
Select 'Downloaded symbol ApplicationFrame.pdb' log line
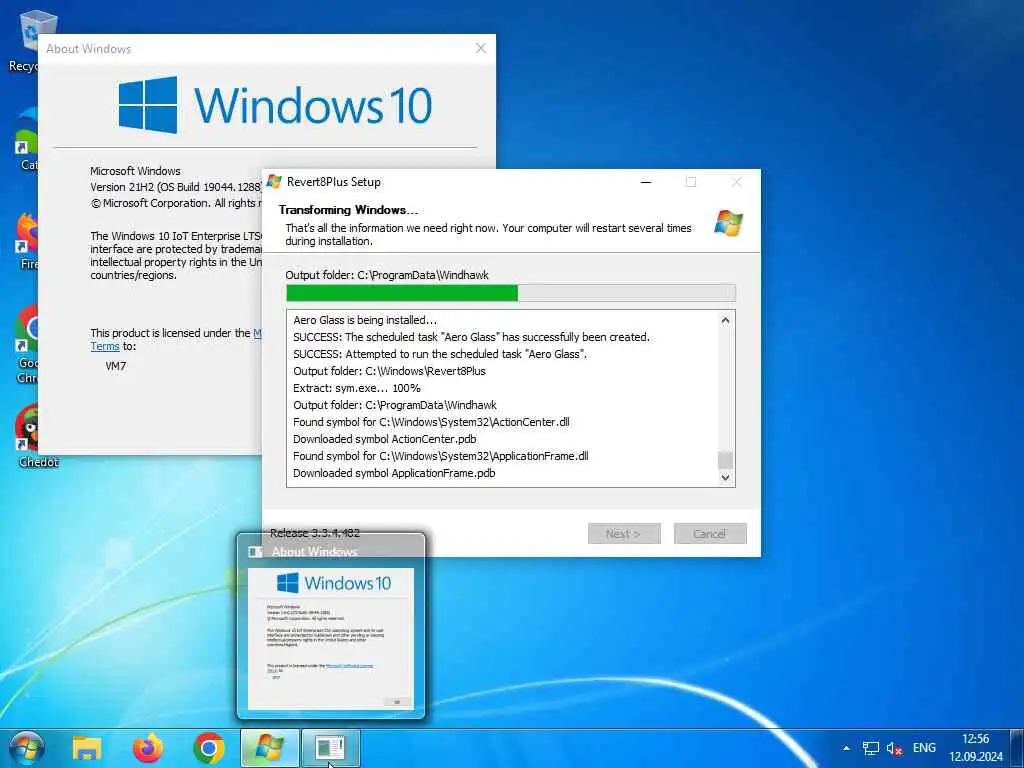coord(394,473)
